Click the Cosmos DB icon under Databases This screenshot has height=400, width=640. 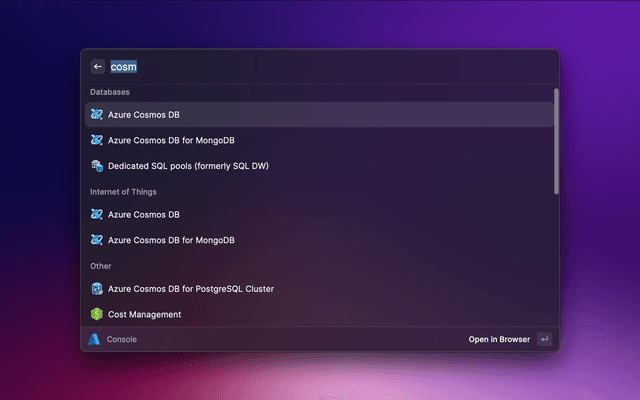[x=97, y=115]
